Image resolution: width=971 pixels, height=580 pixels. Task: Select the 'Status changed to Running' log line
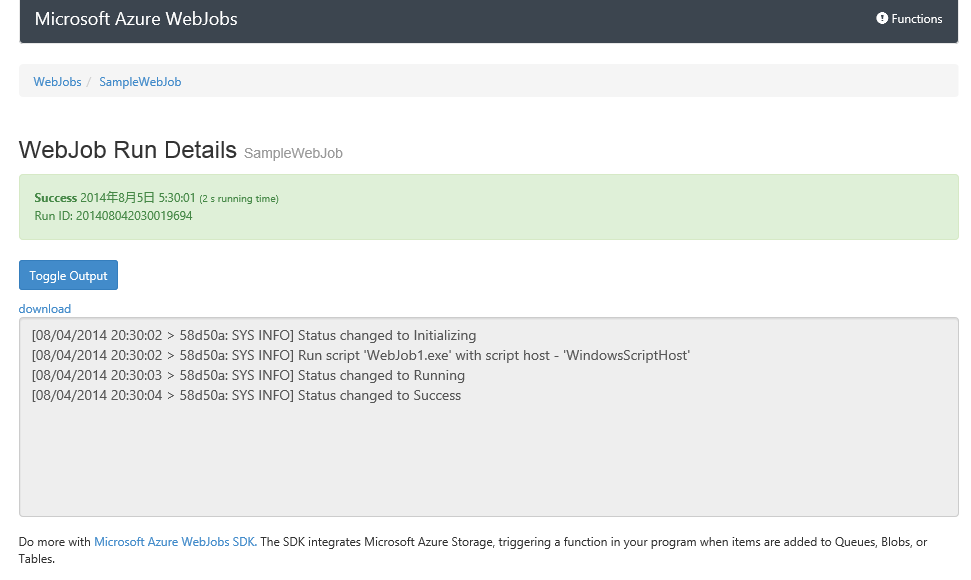[x=248, y=376]
